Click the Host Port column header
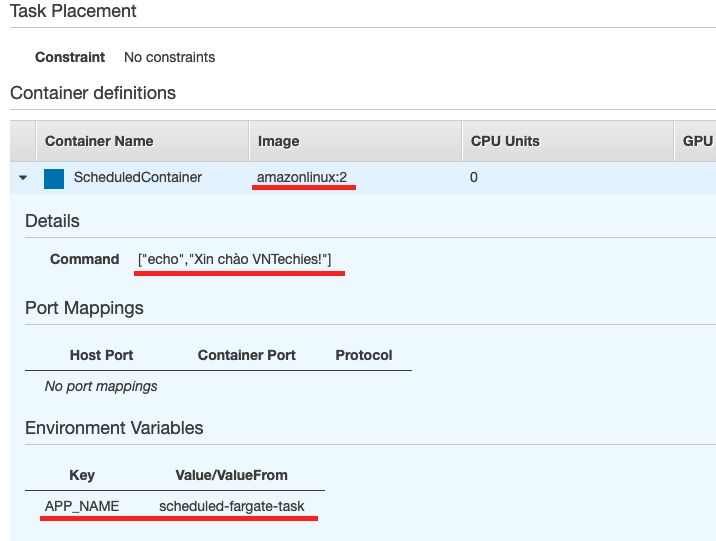Screen dimensions: 716x541 click(x=101, y=355)
